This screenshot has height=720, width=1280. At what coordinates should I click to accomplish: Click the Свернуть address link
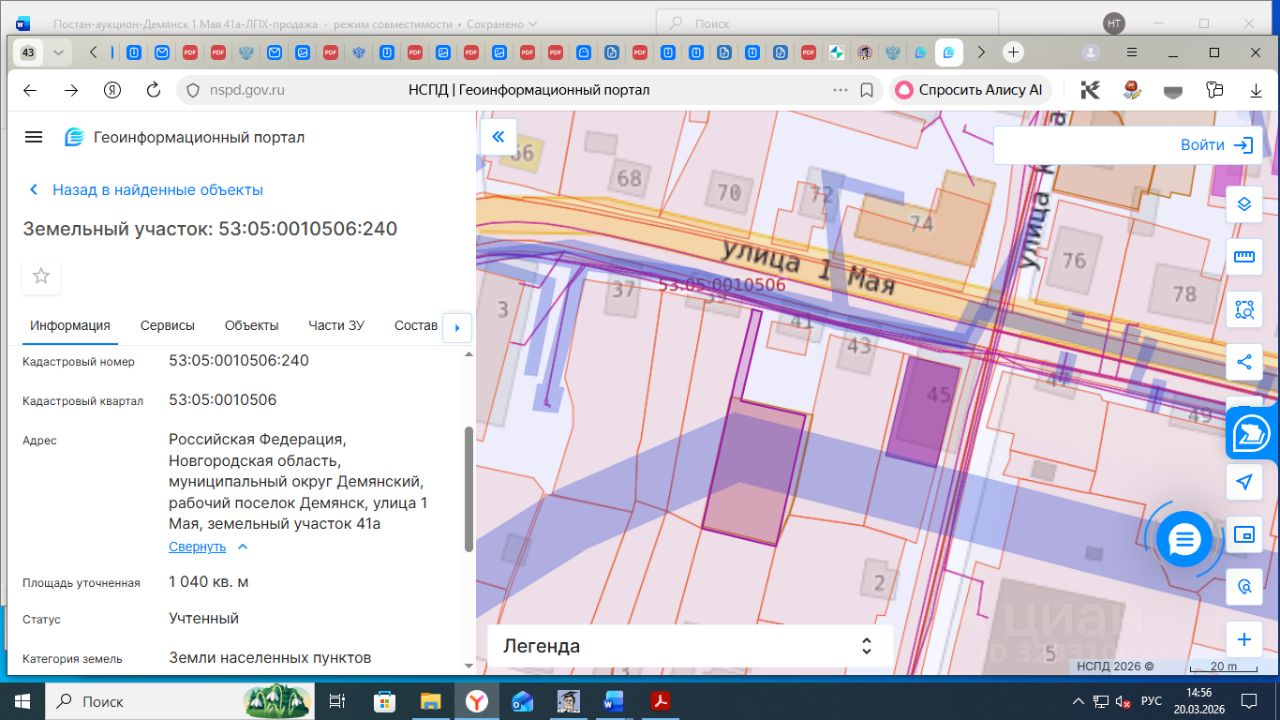click(198, 547)
